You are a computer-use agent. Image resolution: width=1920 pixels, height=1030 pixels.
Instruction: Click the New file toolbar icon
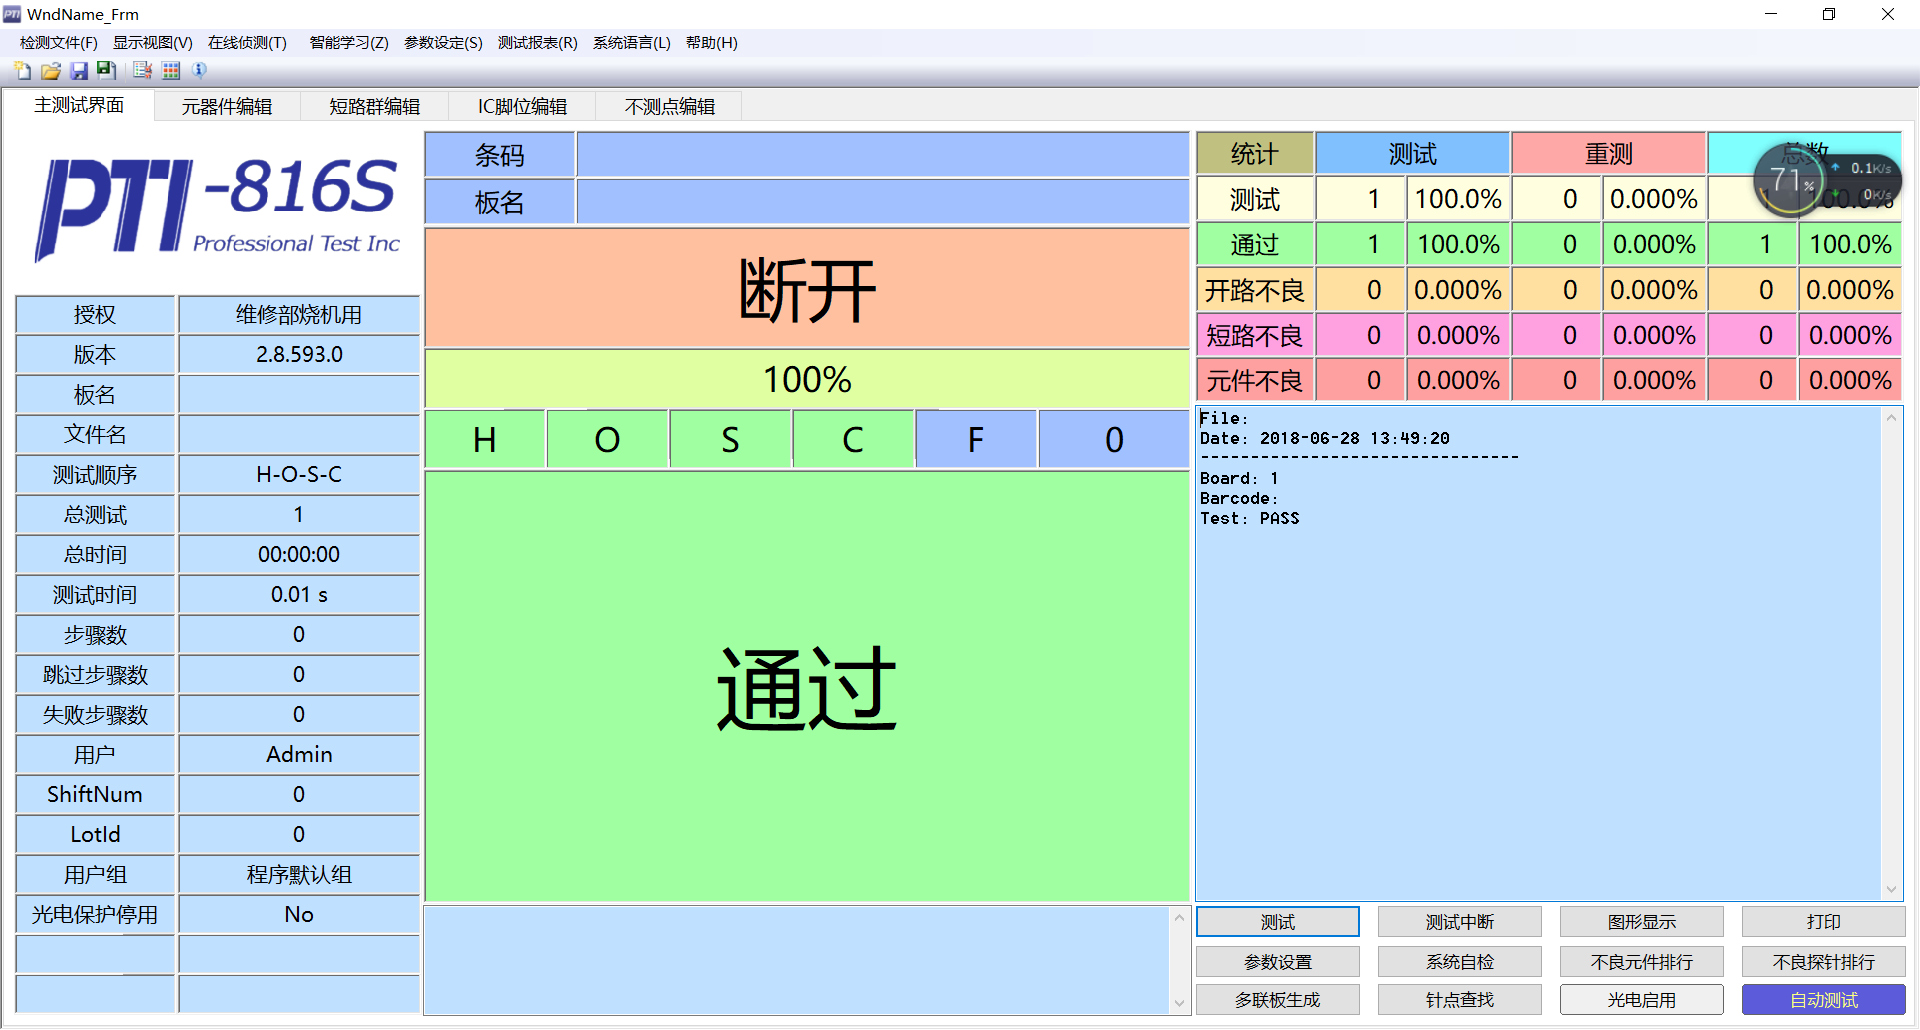(x=22, y=70)
